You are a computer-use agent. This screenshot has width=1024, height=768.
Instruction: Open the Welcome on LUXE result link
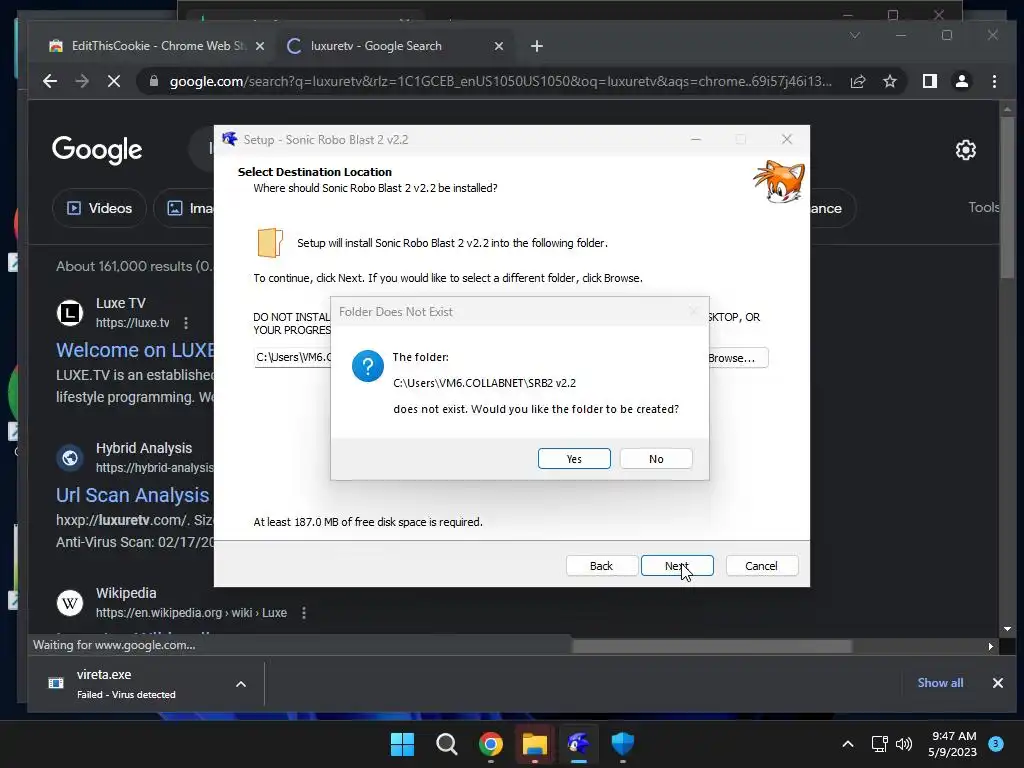[x=135, y=350]
